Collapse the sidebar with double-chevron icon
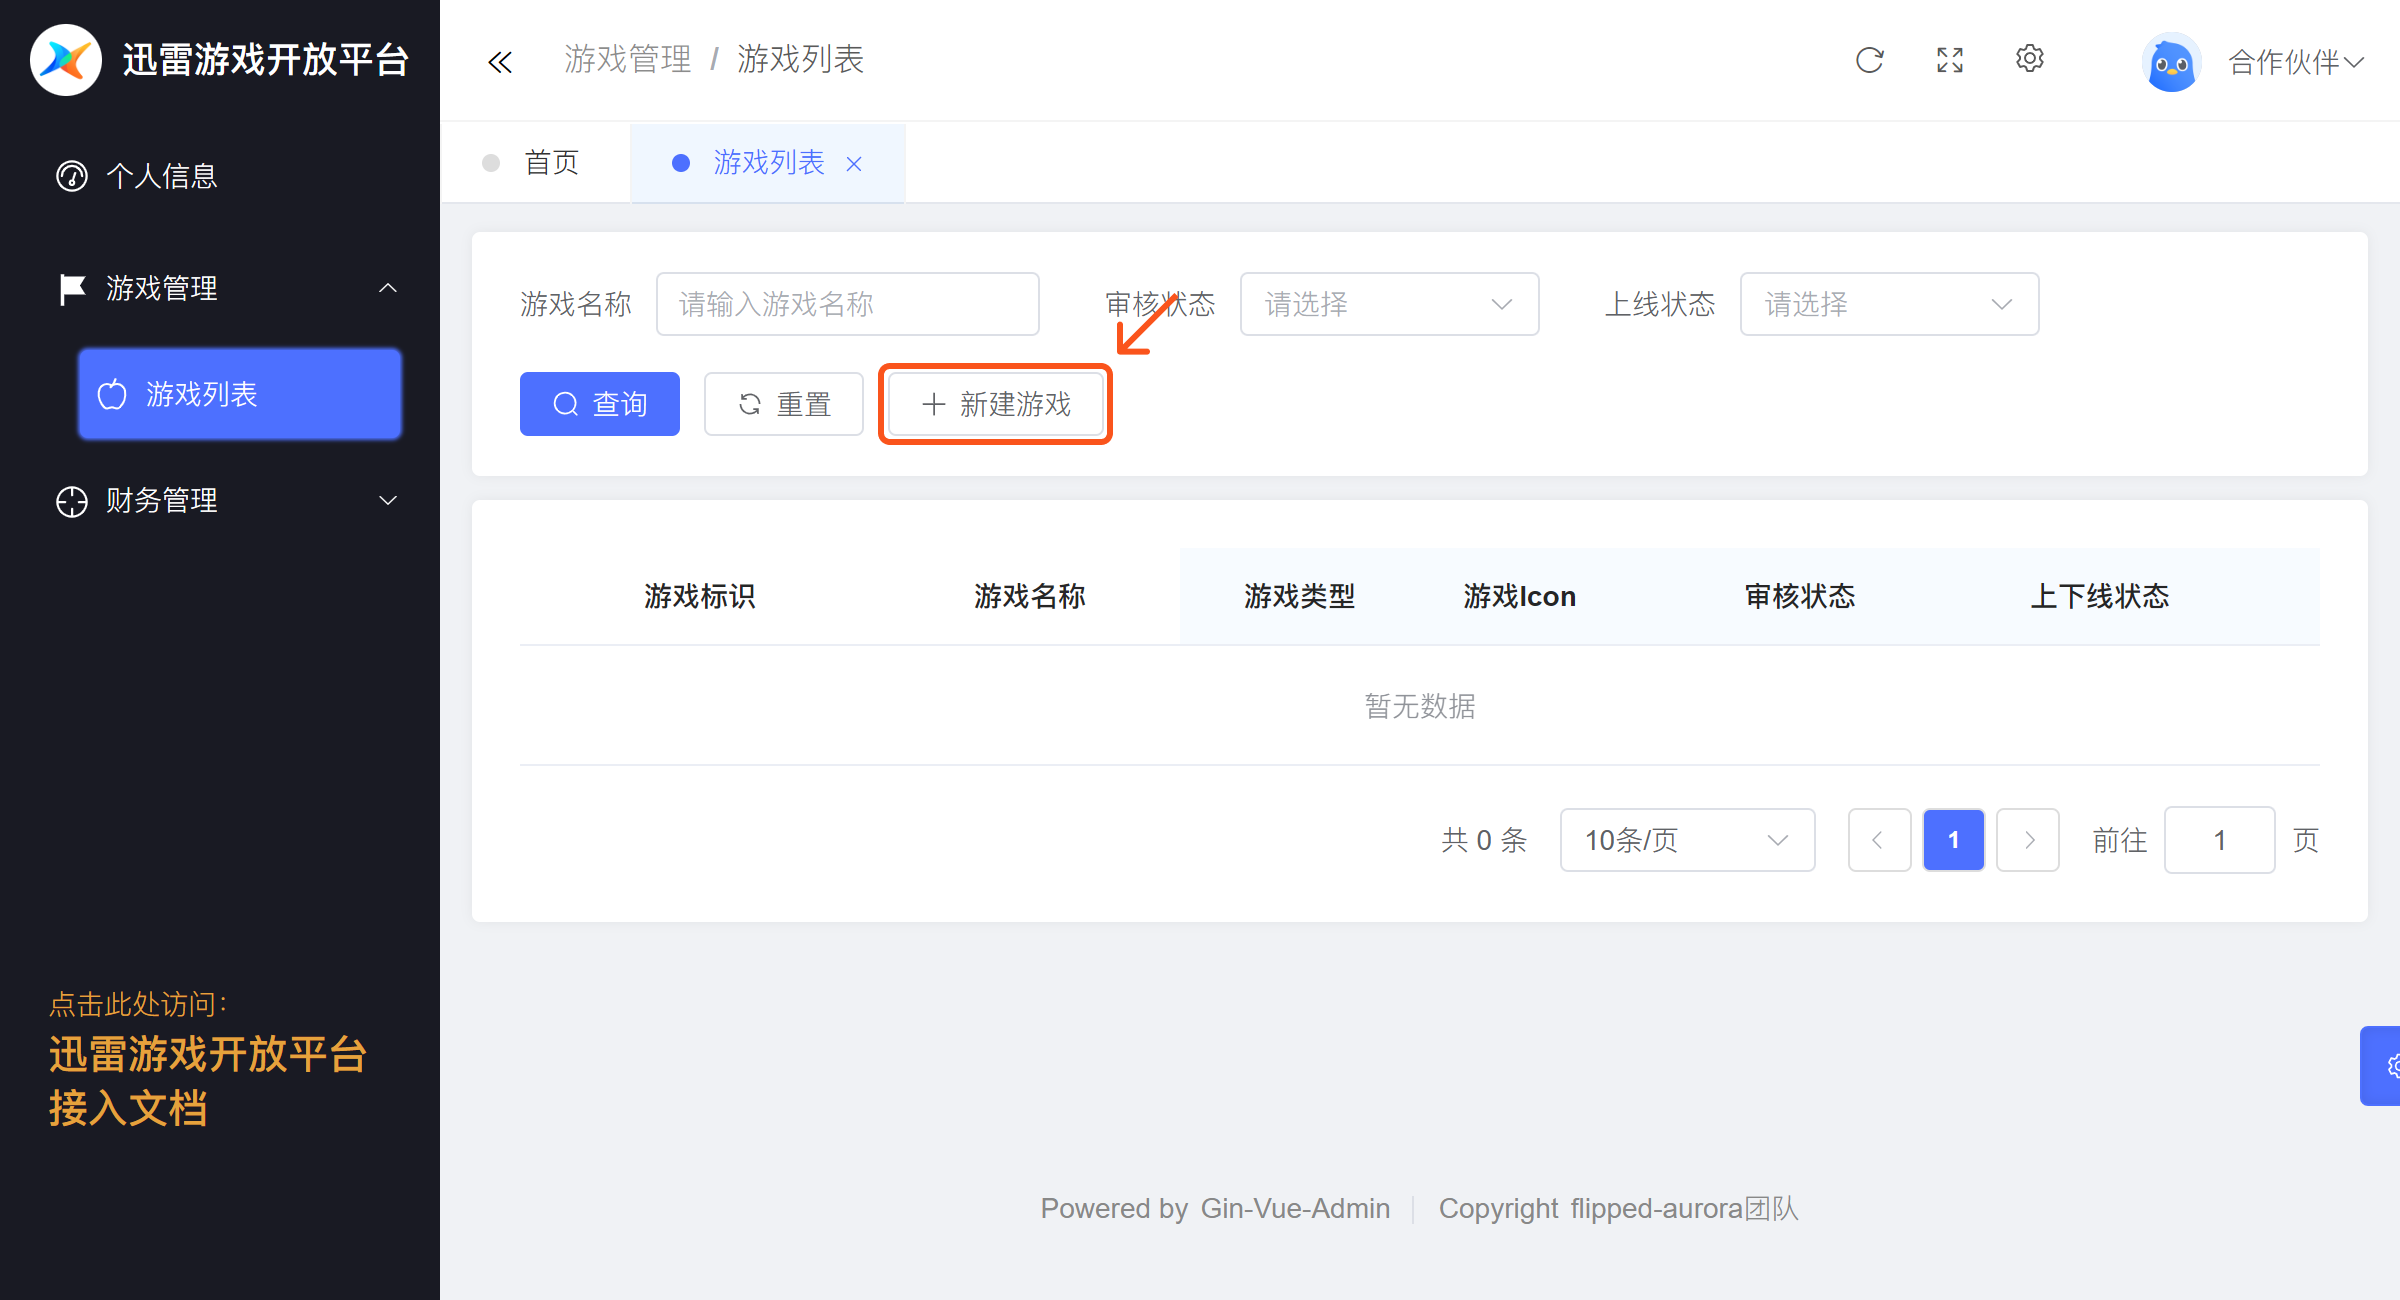The image size is (2400, 1300). point(500,62)
